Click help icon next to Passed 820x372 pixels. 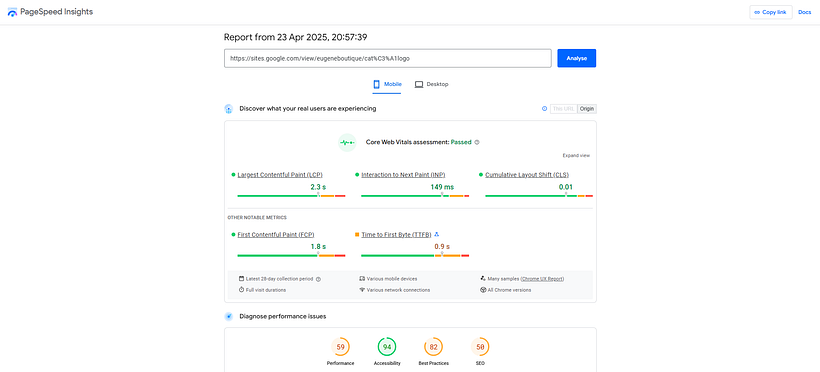[x=477, y=142]
